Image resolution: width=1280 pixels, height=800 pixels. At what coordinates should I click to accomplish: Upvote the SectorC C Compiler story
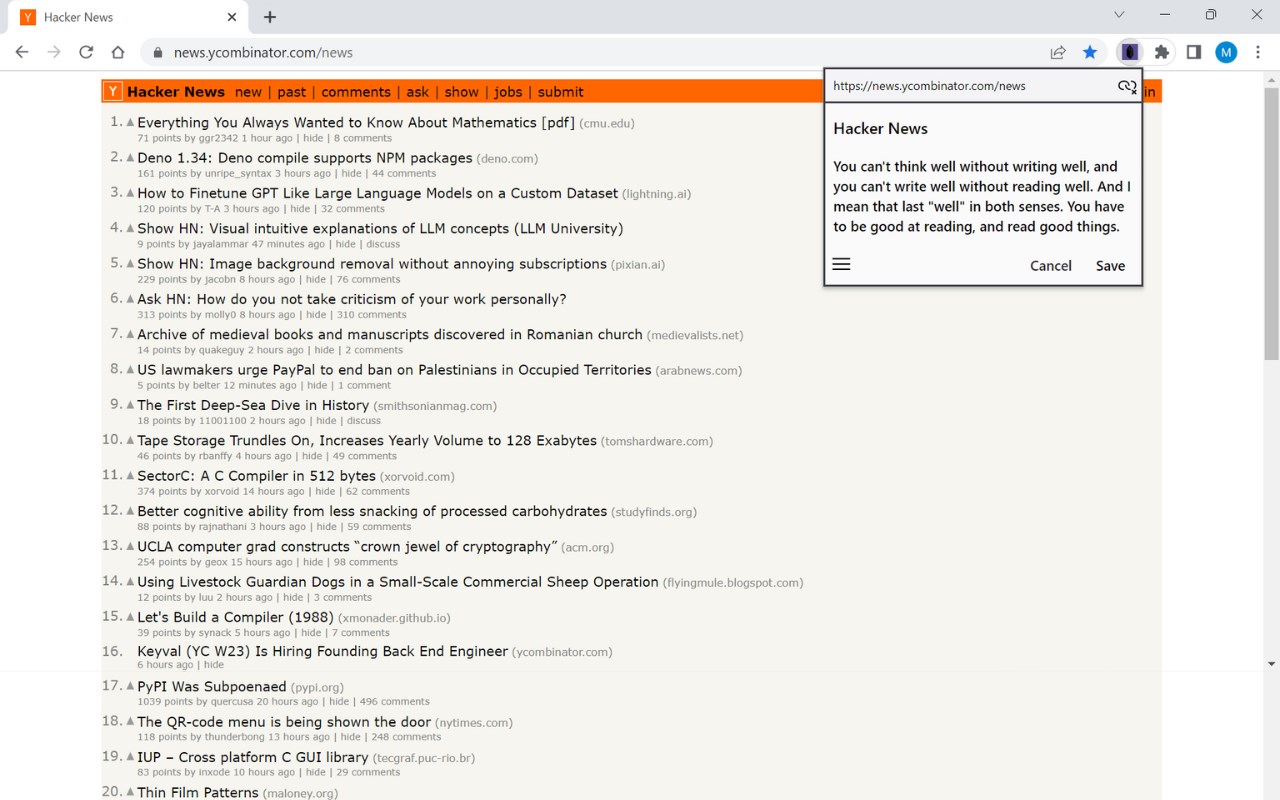click(130, 476)
